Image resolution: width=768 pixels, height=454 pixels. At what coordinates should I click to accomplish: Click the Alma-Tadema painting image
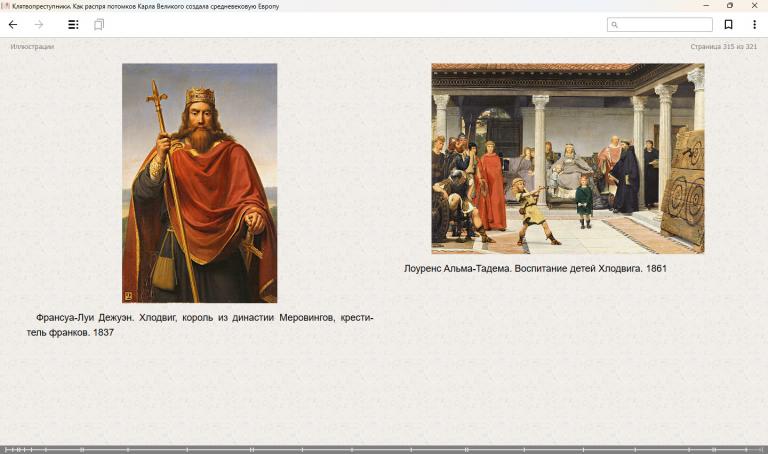[568, 158]
